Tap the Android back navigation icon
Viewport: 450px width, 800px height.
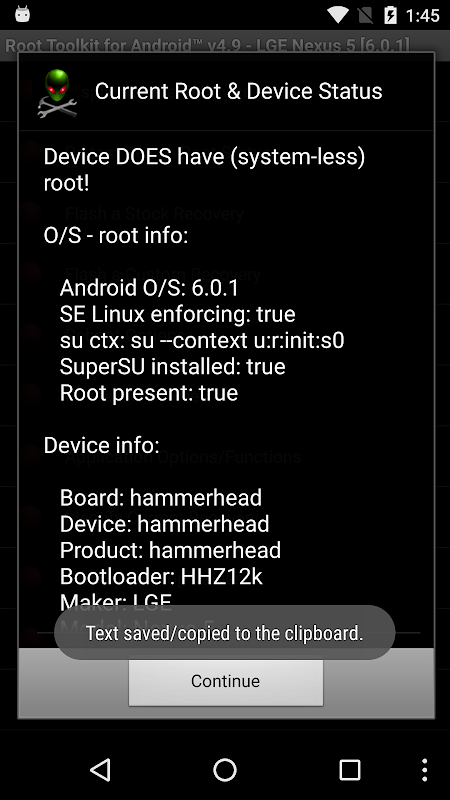click(x=101, y=769)
